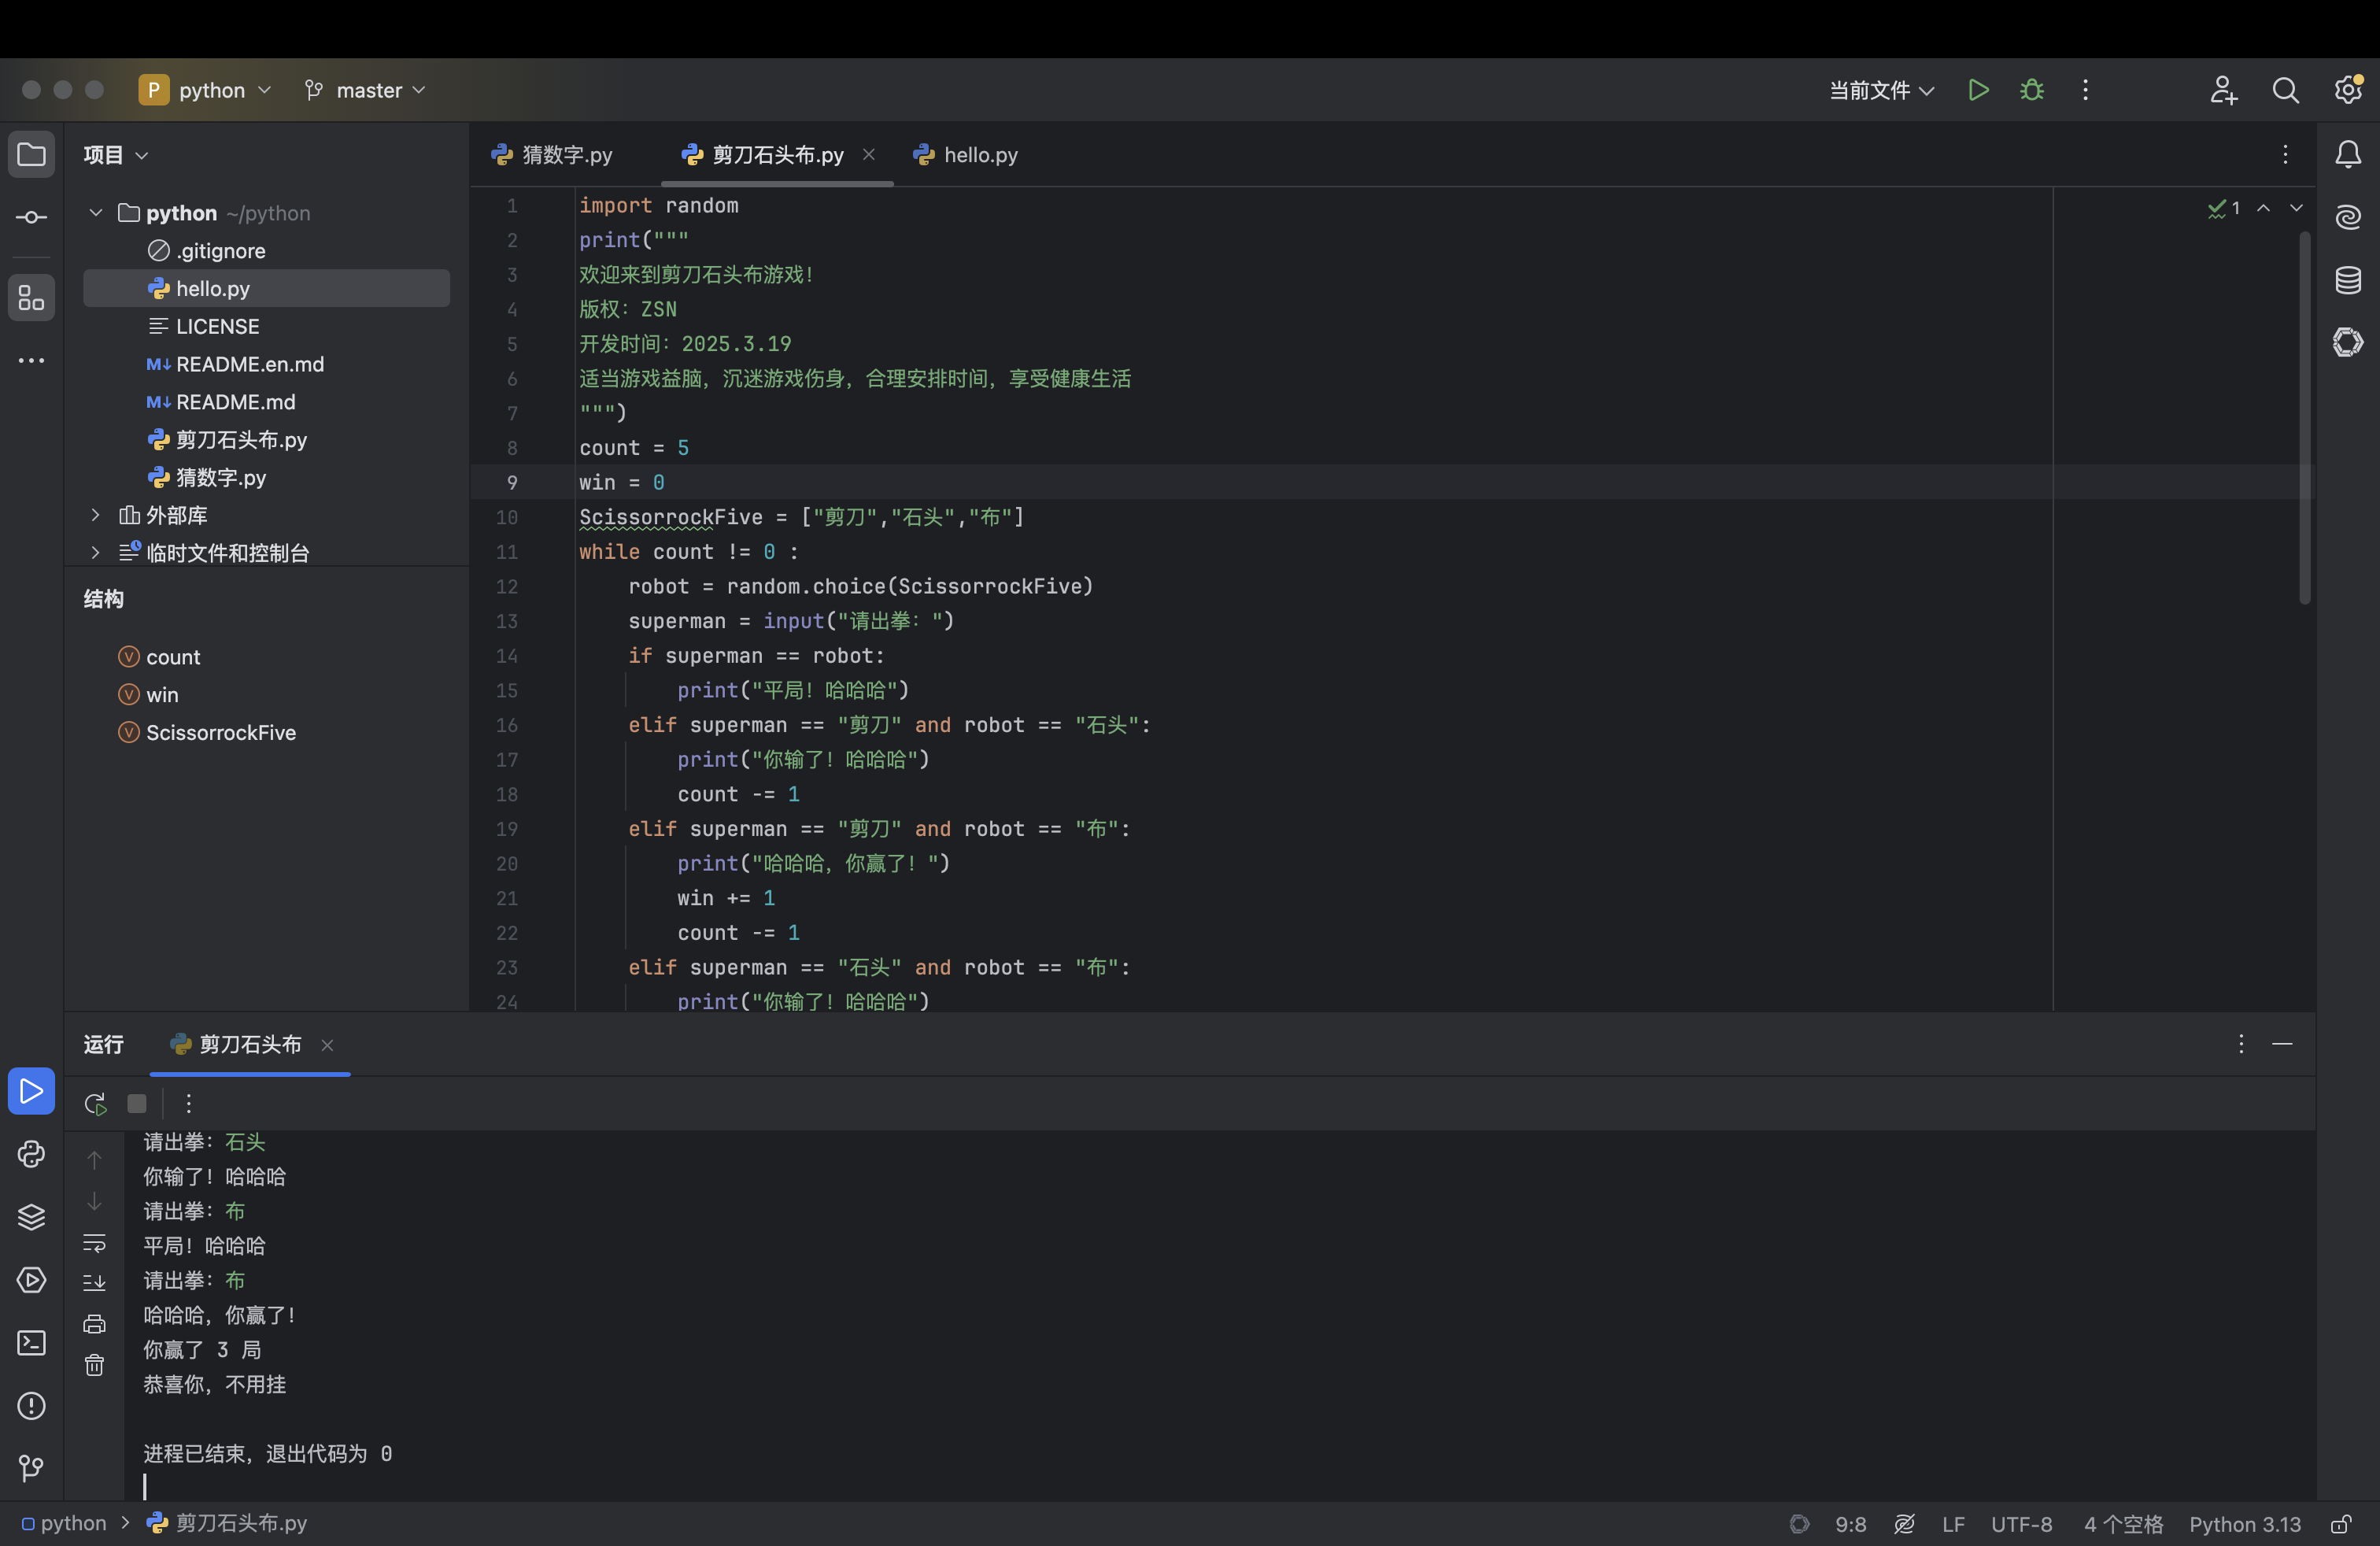Open the Python Console tool window
This screenshot has width=2380, height=1546.
point(31,1154)
